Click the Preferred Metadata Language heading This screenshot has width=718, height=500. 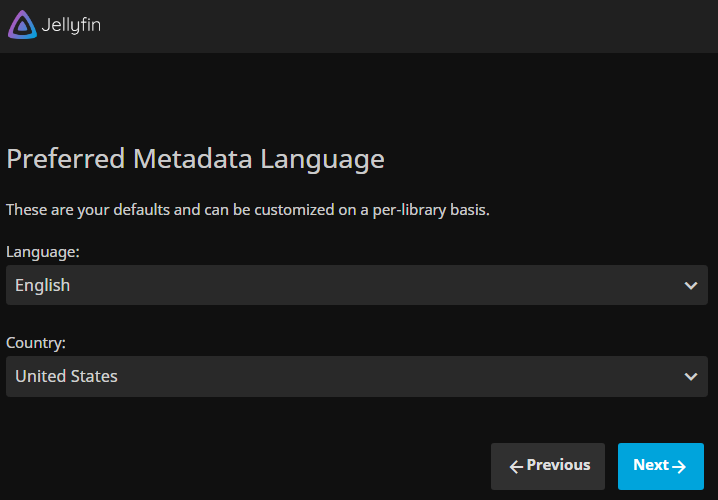[195, 159]
